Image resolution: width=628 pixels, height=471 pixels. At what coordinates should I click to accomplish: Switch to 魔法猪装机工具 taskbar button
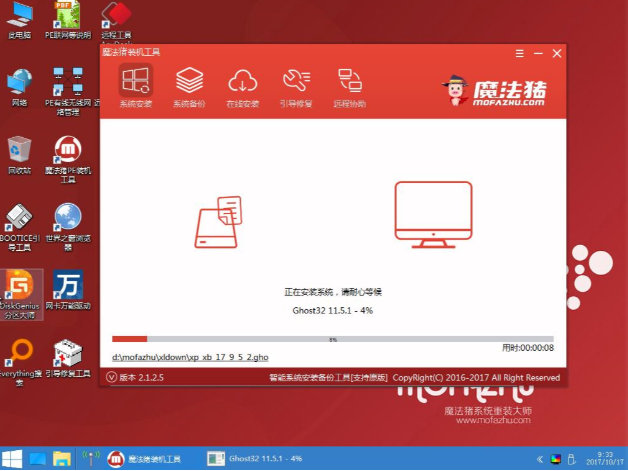[x=144, y=459]
